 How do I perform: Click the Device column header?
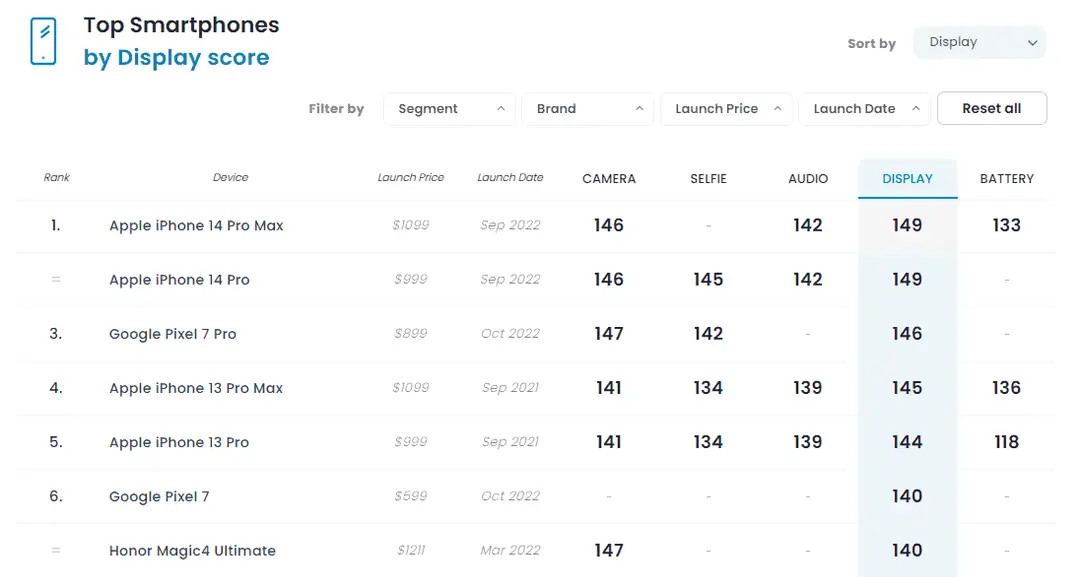pyautogui.click(x=230, y=178)
